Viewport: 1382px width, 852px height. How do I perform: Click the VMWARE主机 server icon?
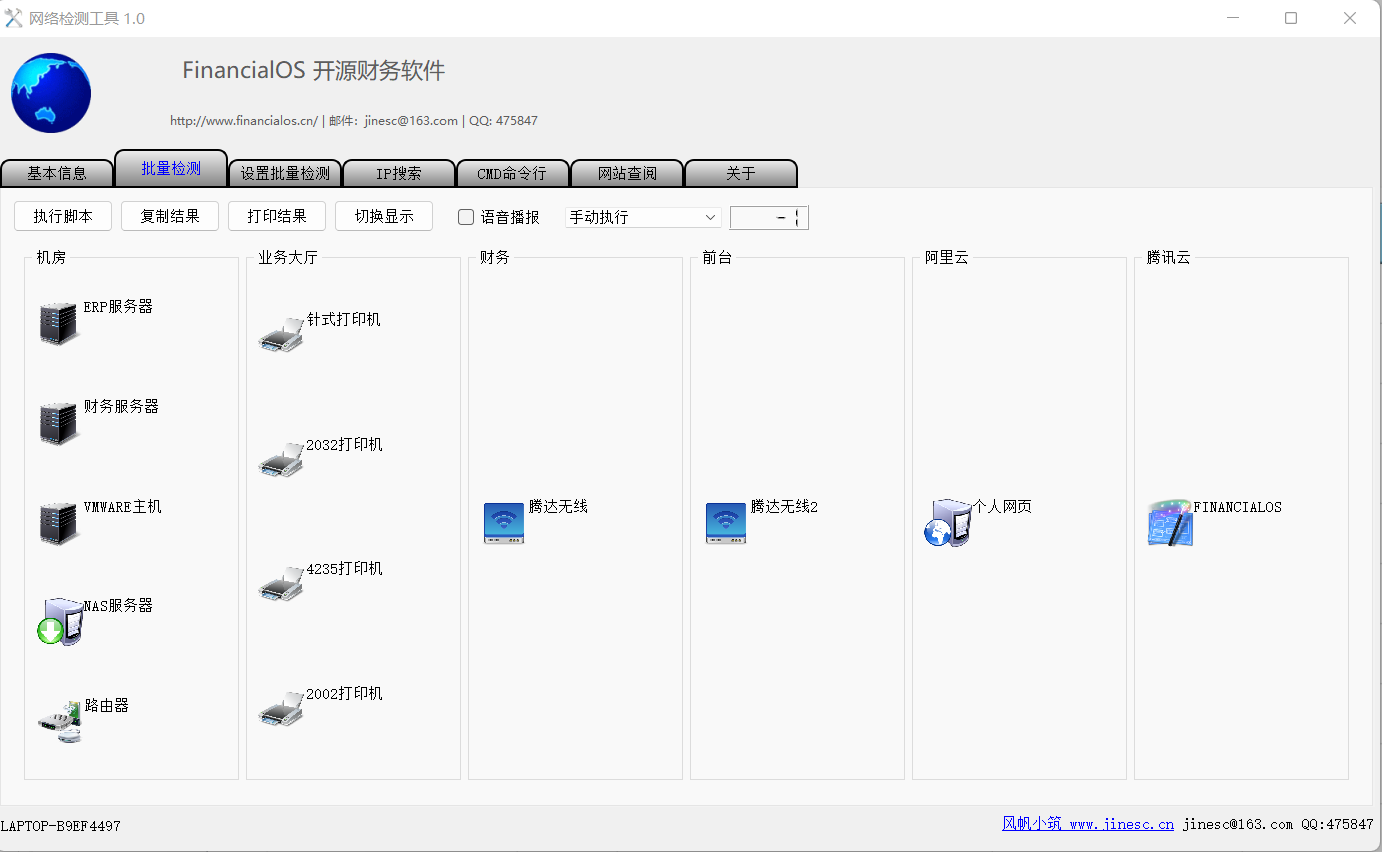tap(59, 524)
